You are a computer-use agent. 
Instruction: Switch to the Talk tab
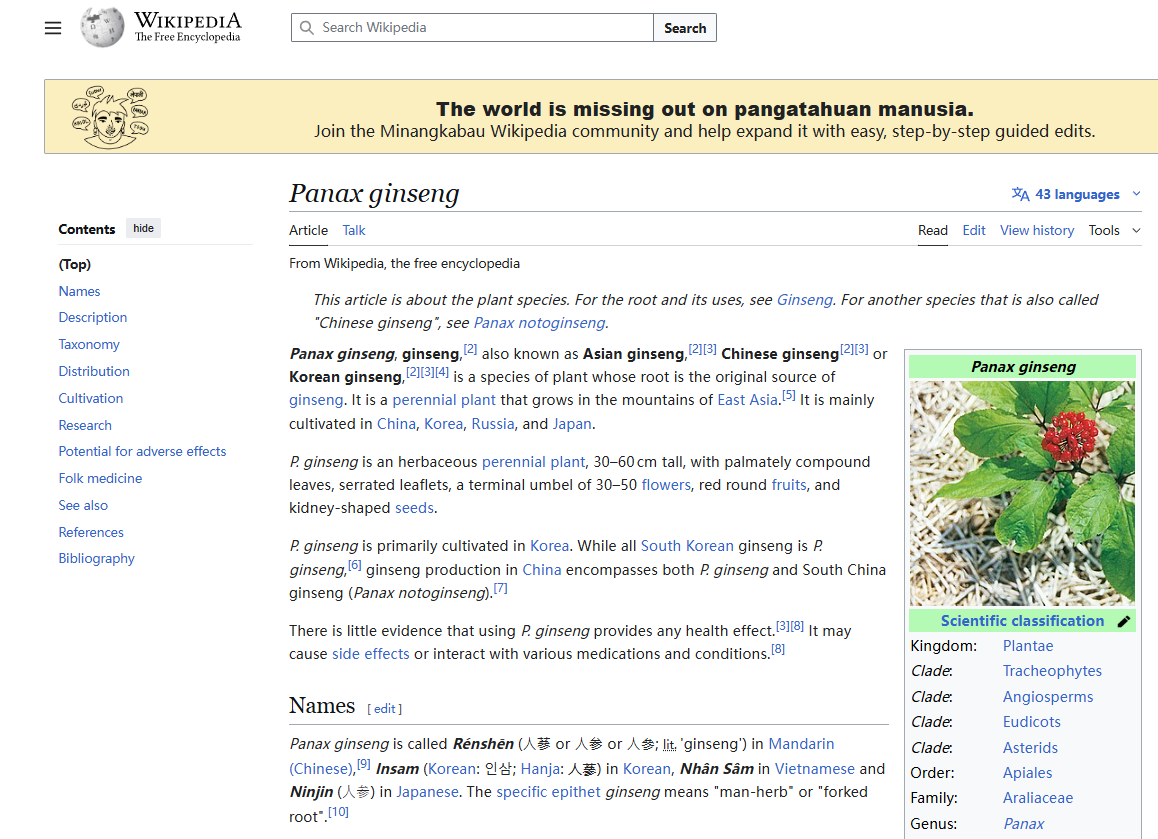pyautogui.click(x=354, y=230)
